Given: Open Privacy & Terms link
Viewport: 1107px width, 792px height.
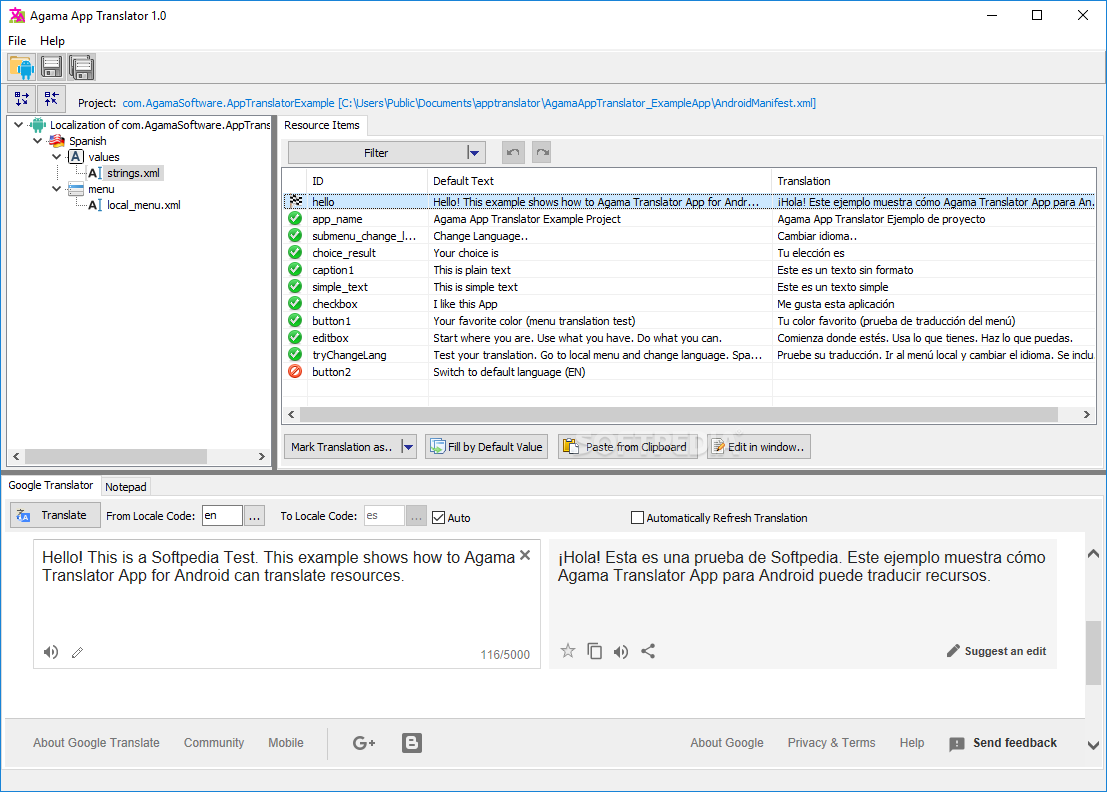Looking at the screenshot, I should click(x=831, y=743).
